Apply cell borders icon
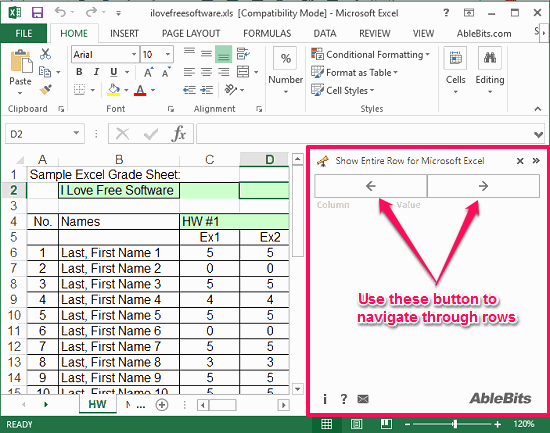 point(80,90)
